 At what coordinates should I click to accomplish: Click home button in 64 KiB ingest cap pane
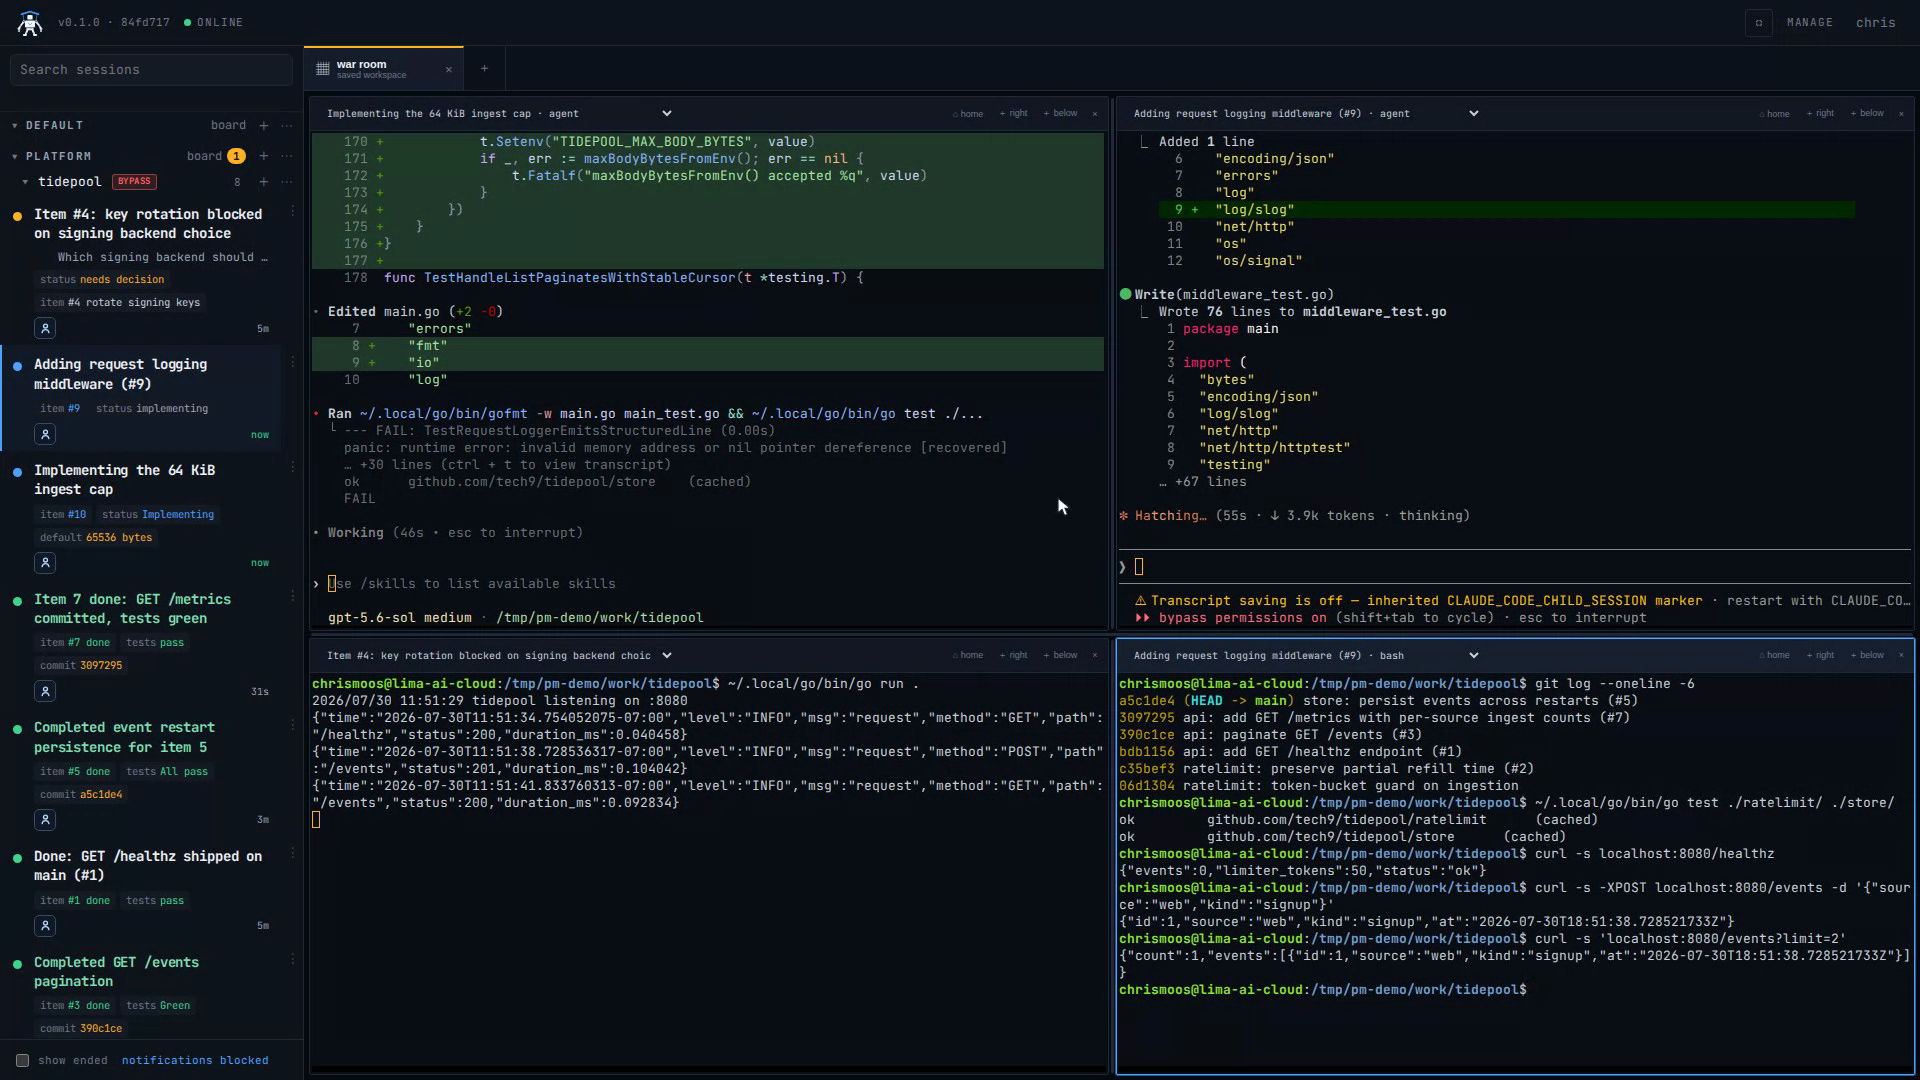[968, 114]
